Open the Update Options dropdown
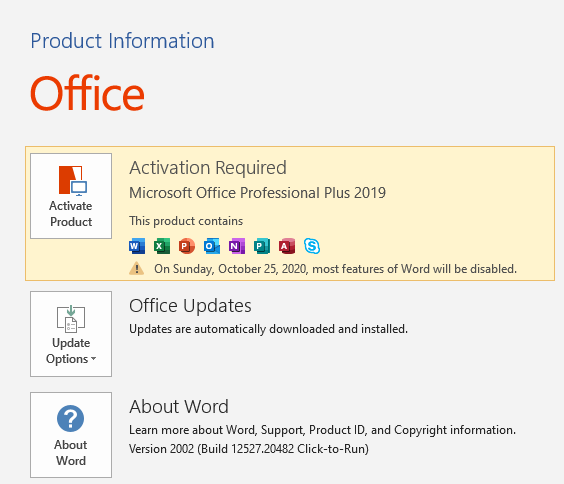The width and height of the screenshot is (564, 484). click(71, 334)
